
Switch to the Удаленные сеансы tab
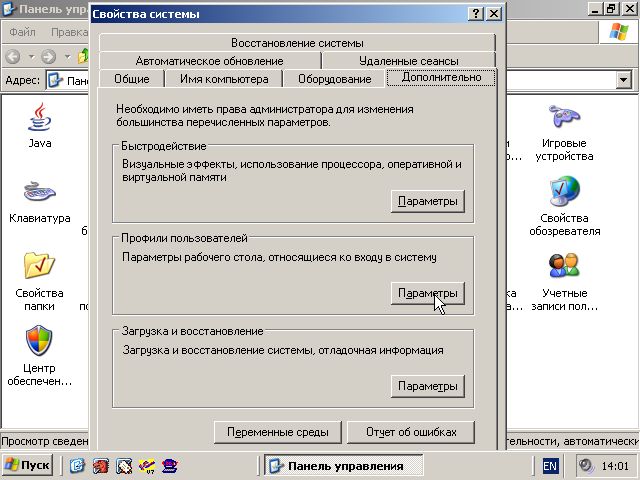click(x=409, y=61)
